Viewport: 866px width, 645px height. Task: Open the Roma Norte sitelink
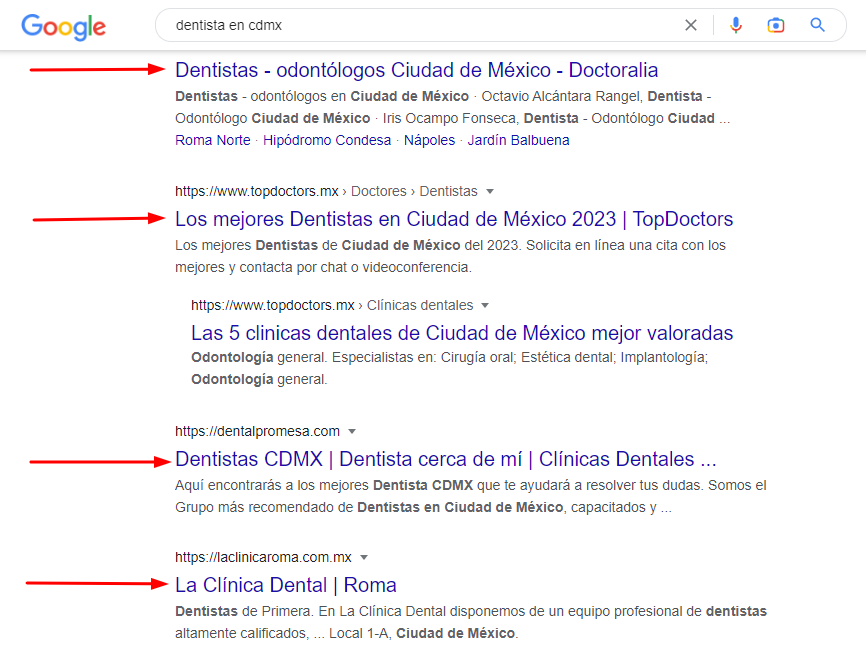click(x=213, y=140)
